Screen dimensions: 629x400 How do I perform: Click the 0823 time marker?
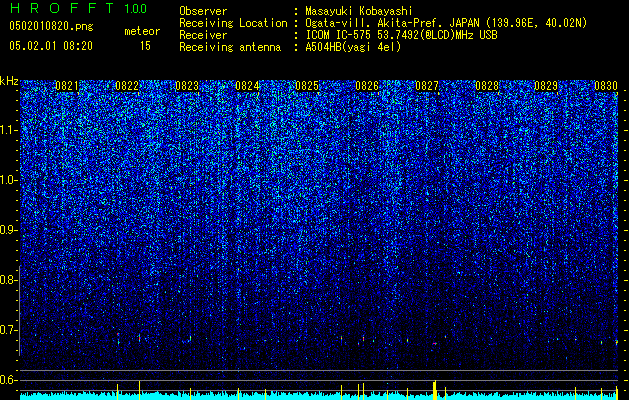(187, 86)
